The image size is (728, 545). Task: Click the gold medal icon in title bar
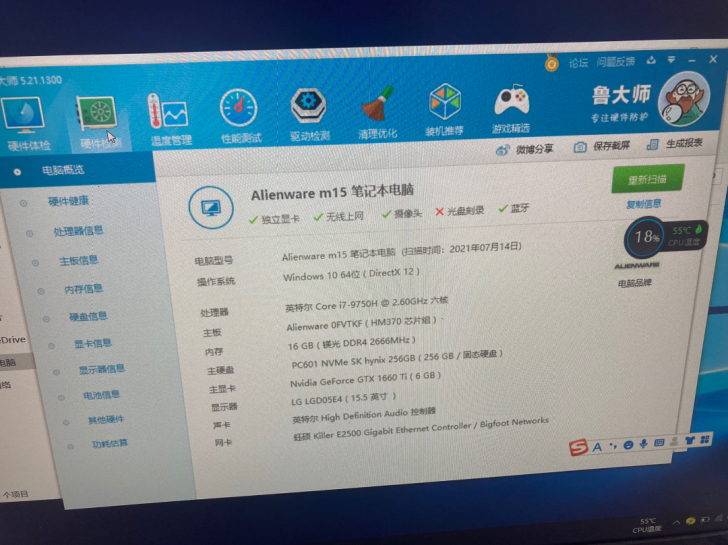coord(552,63)
